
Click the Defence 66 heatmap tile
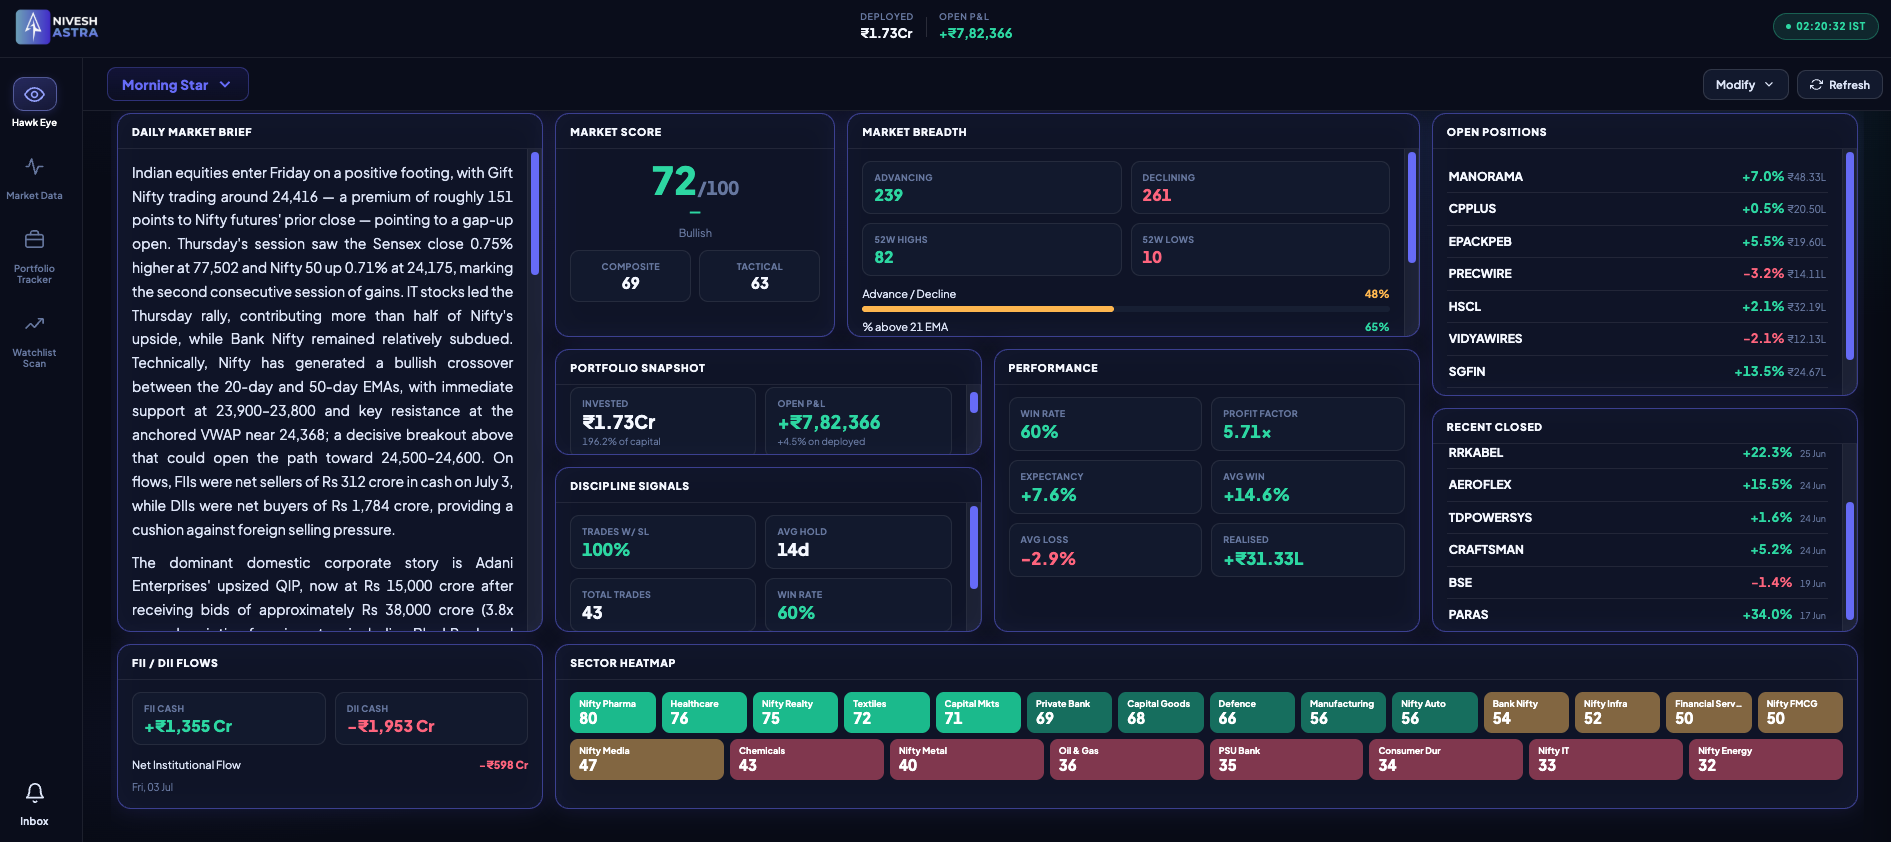1252,712
